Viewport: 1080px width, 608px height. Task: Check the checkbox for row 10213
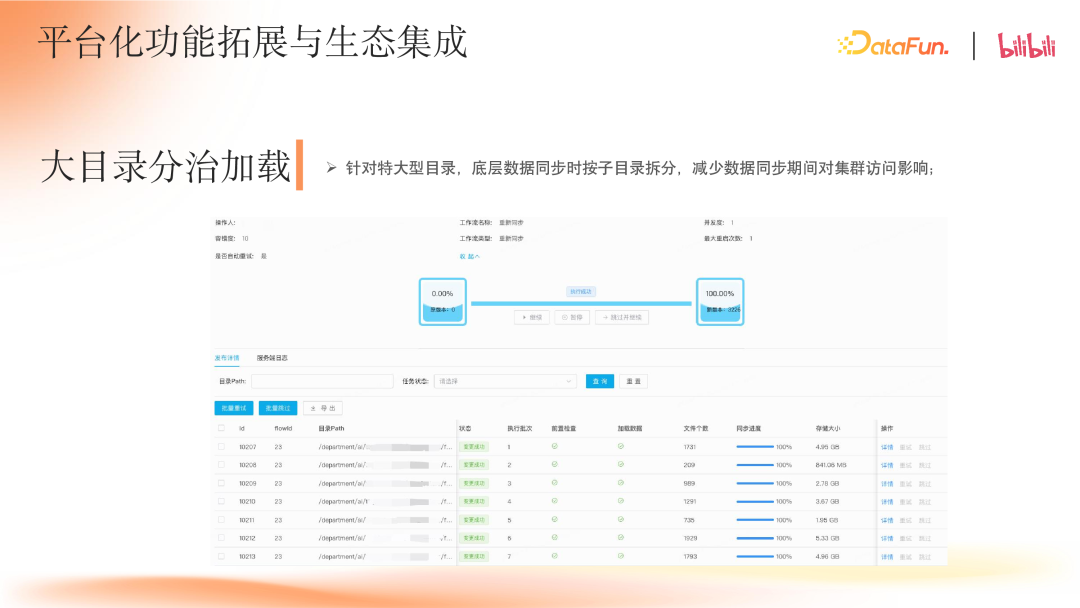click(221, 556)
